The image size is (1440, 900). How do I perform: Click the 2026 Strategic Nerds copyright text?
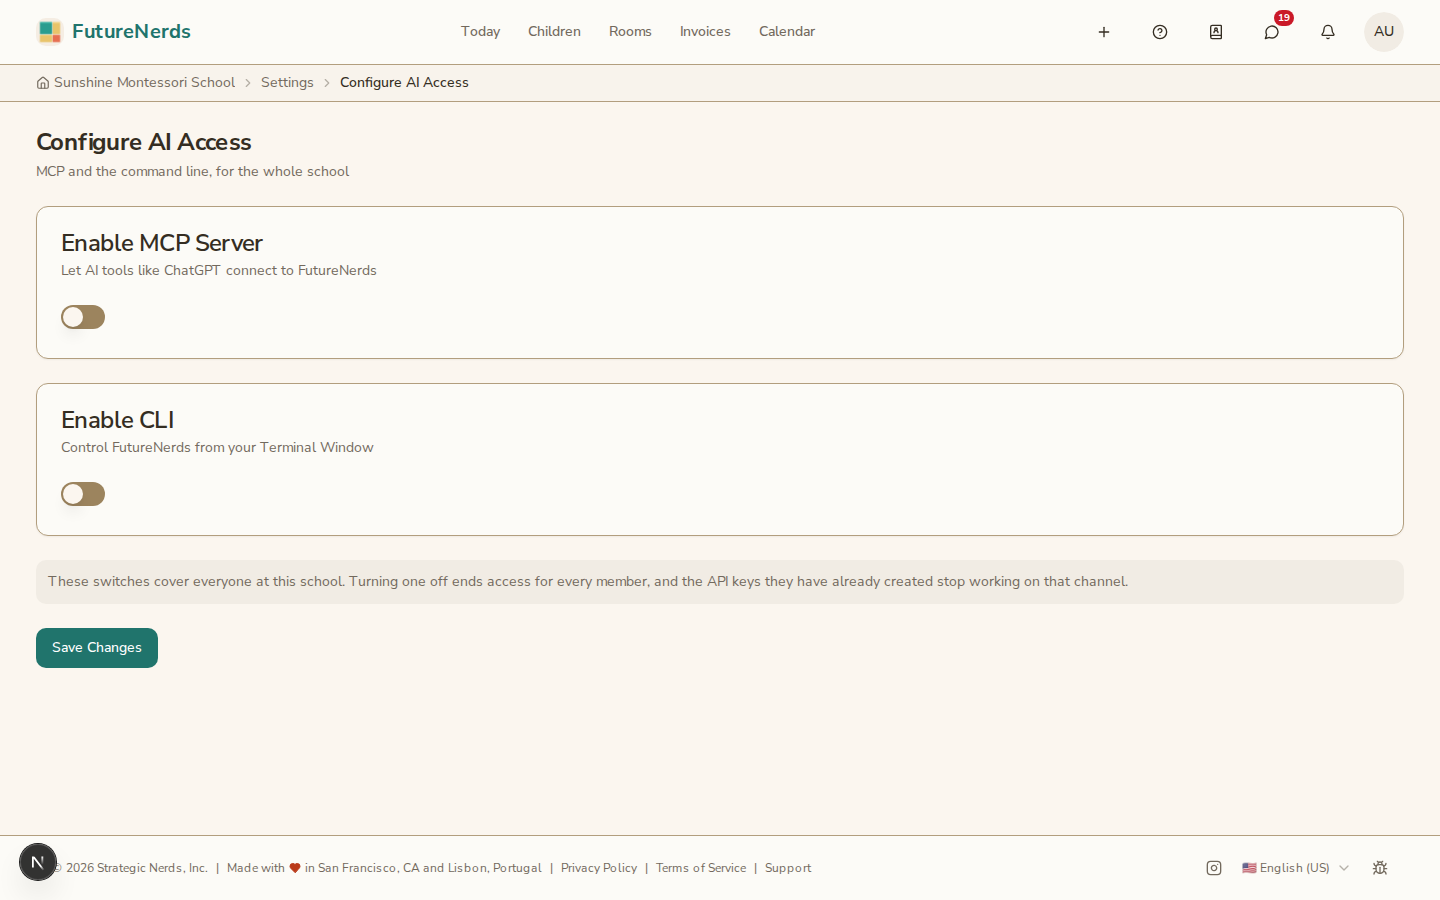point(132,868)
